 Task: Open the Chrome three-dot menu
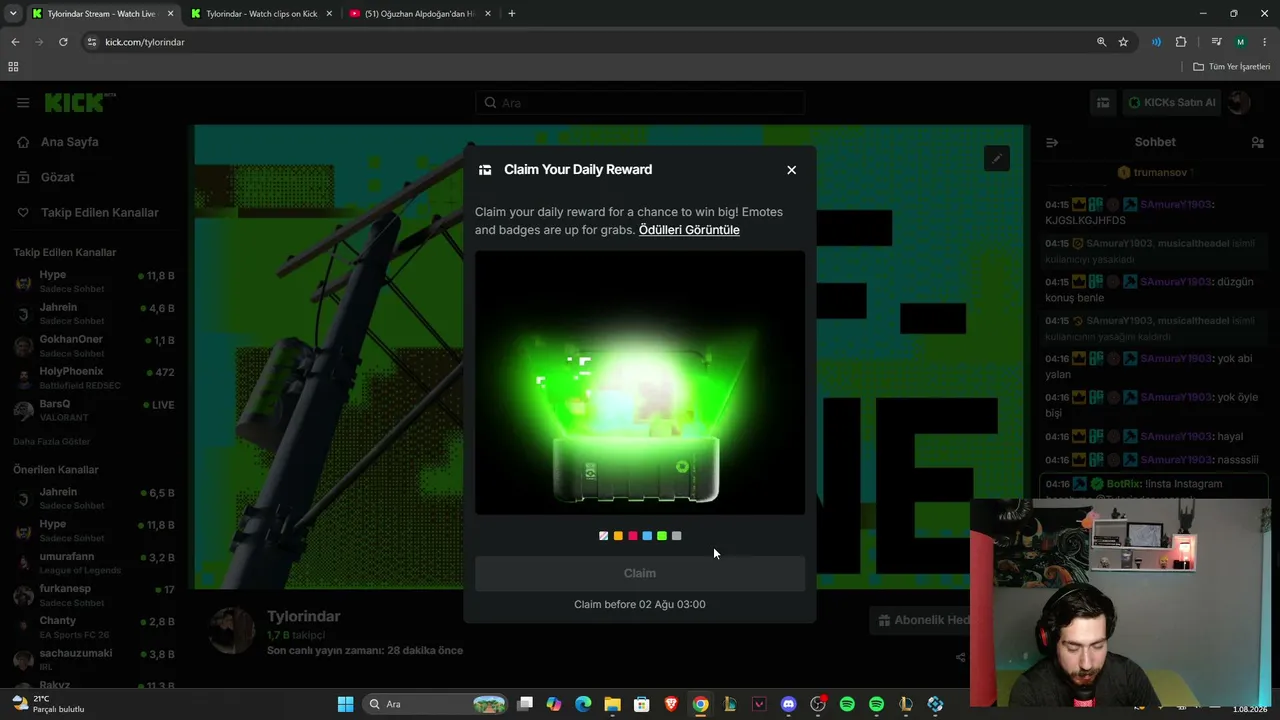(x=1264, y=42)
